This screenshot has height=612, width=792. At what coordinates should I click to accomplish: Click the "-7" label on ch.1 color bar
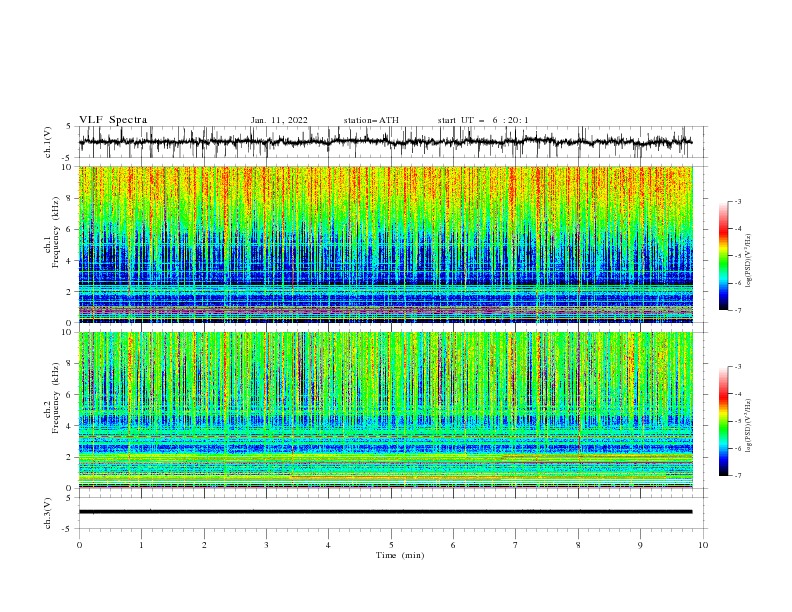tap(738, 311)
